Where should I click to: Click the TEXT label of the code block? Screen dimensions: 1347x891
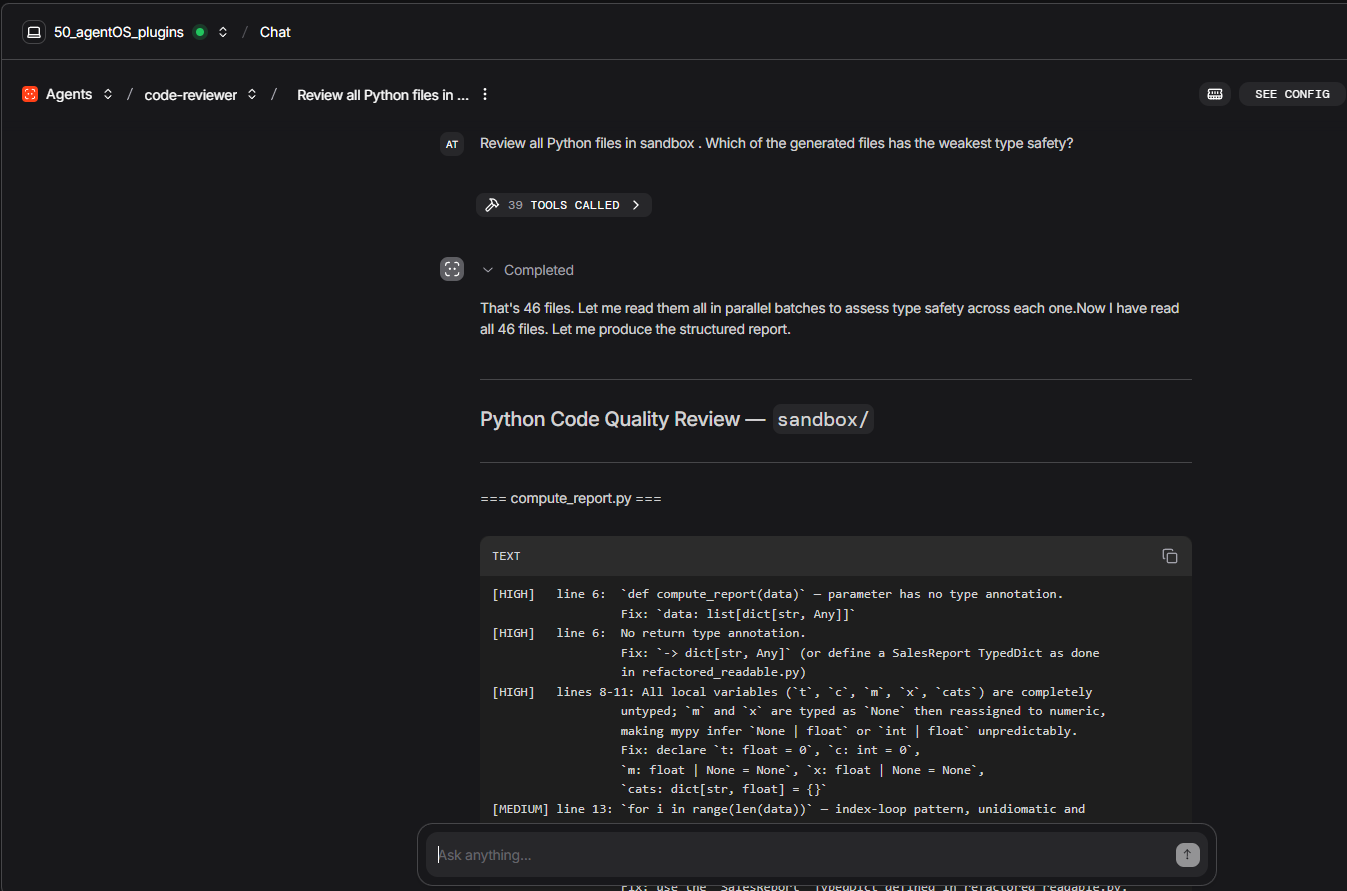tap(506, 556)
